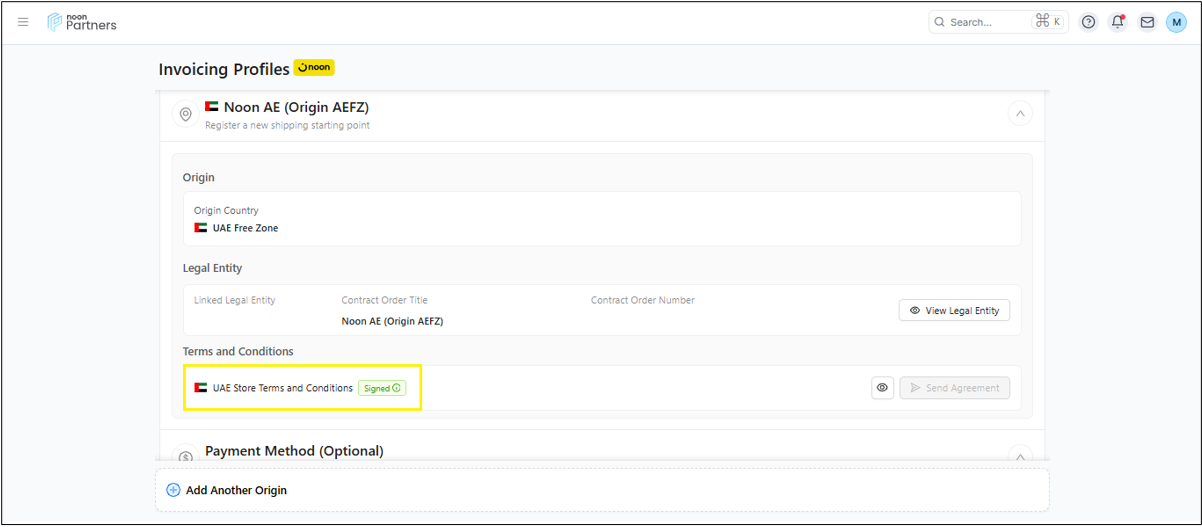Open the mail inbox icon
The width and height of the screenshot is (1202, 527).
(x=1147, y=22)
